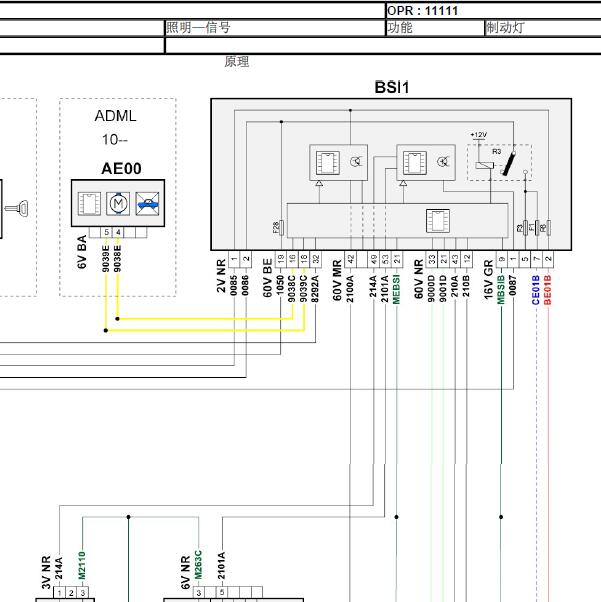Viewport: 601px width, 602px height.
Task: Select green wire label M263C
Action: click(x=198, y=565)
